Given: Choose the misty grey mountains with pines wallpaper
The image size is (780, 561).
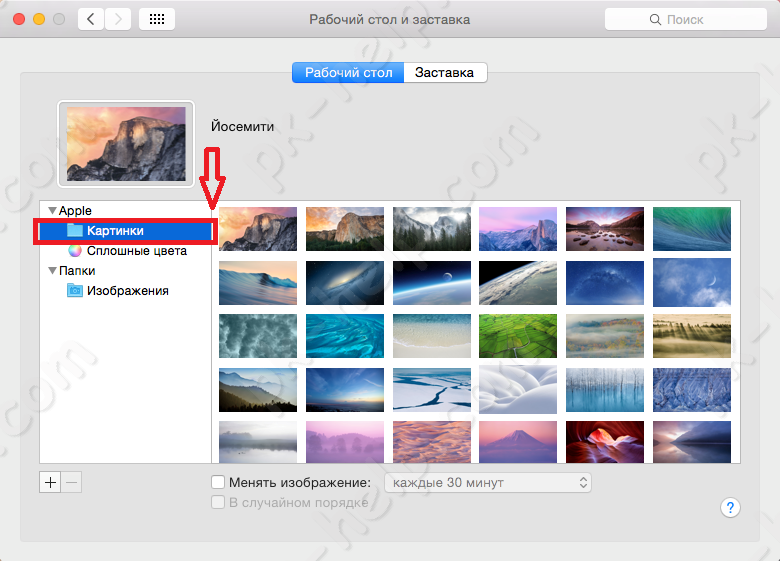Looking at the screenshot, I should (432, 229).
